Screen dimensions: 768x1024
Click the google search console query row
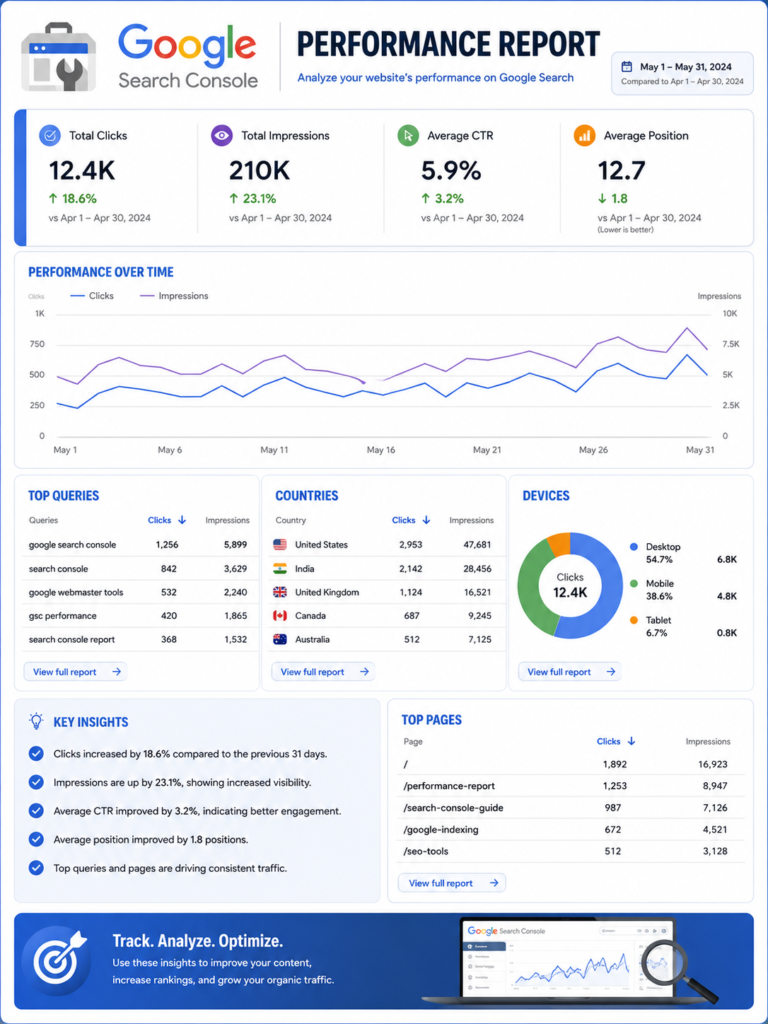tap(138, 545)
